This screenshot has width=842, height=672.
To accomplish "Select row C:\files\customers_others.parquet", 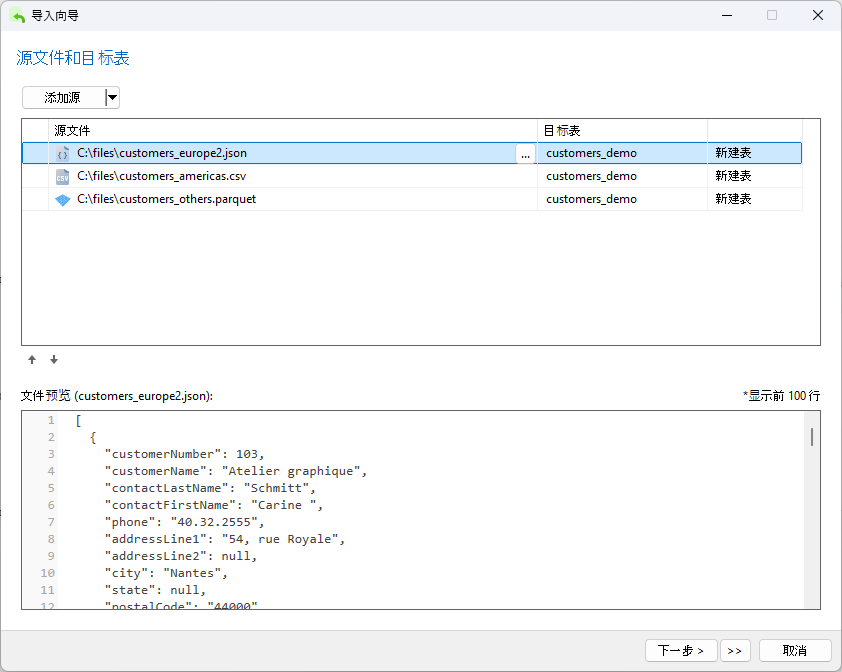I will tap(412, 199).
